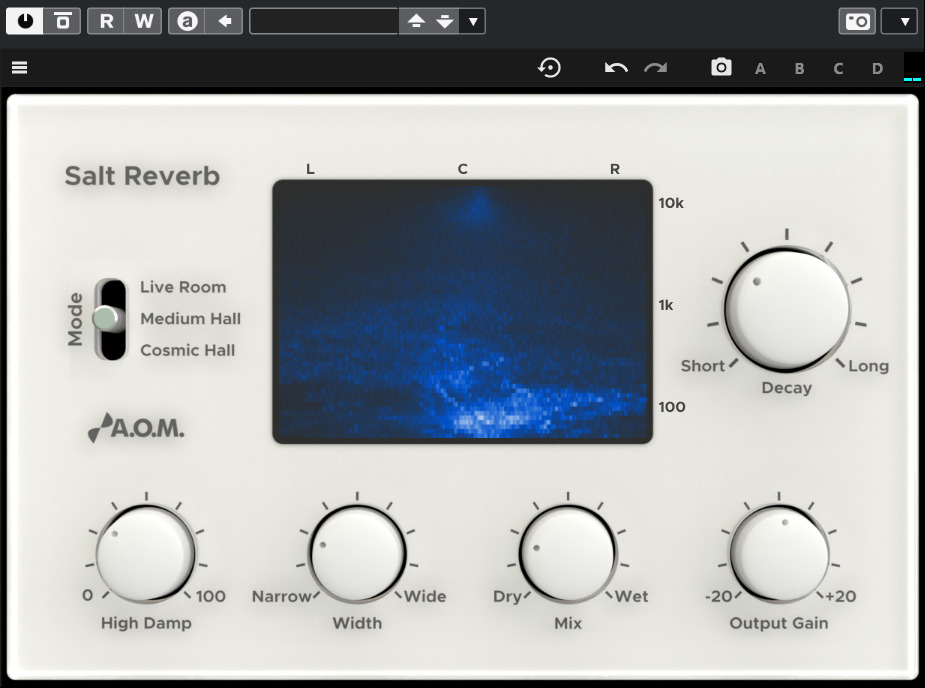The image size is (925, 688).
Task: Undo the last change
Action: [x=616, y=68]
